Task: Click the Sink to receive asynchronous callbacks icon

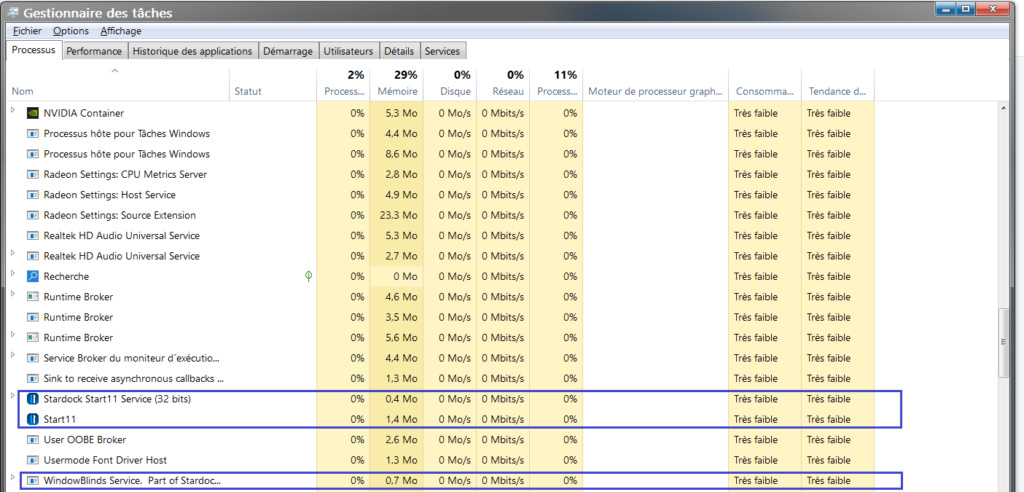Action: pyautogui.click(x=32, y=378)
